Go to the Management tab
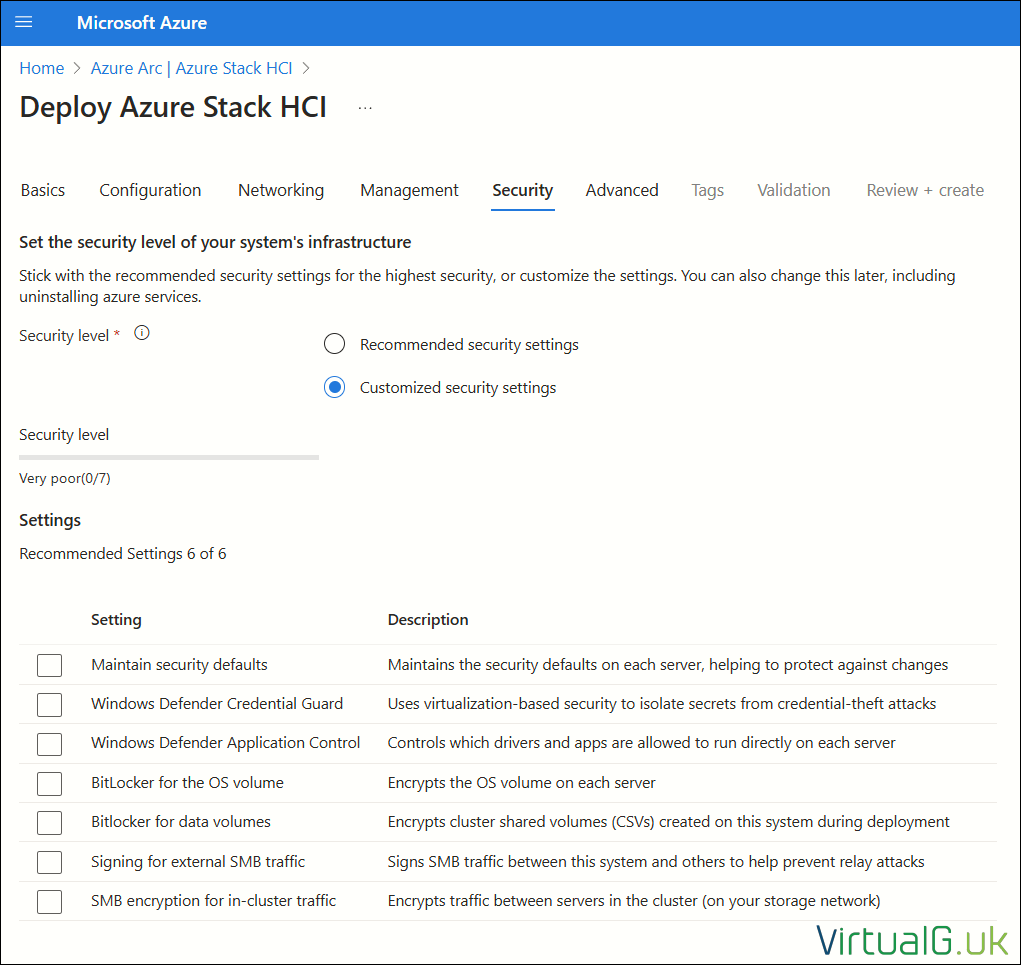This screenshot has height=965, width=1021. 409,190
